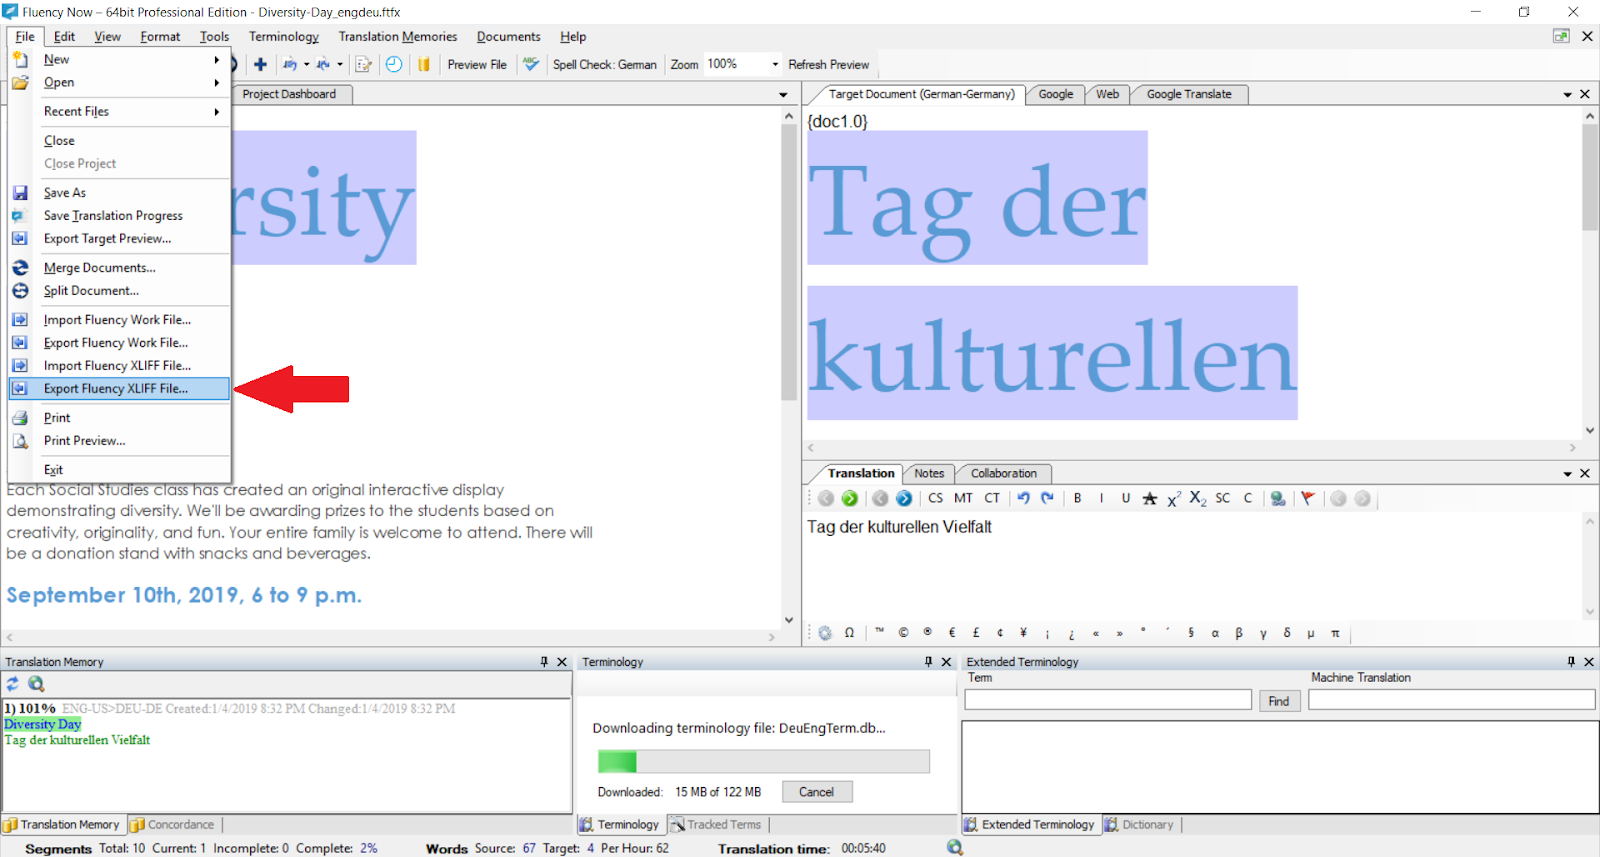Apply italic formatting to translation text
This screenshot has height=857, width=1600.
click(1101, 498)
